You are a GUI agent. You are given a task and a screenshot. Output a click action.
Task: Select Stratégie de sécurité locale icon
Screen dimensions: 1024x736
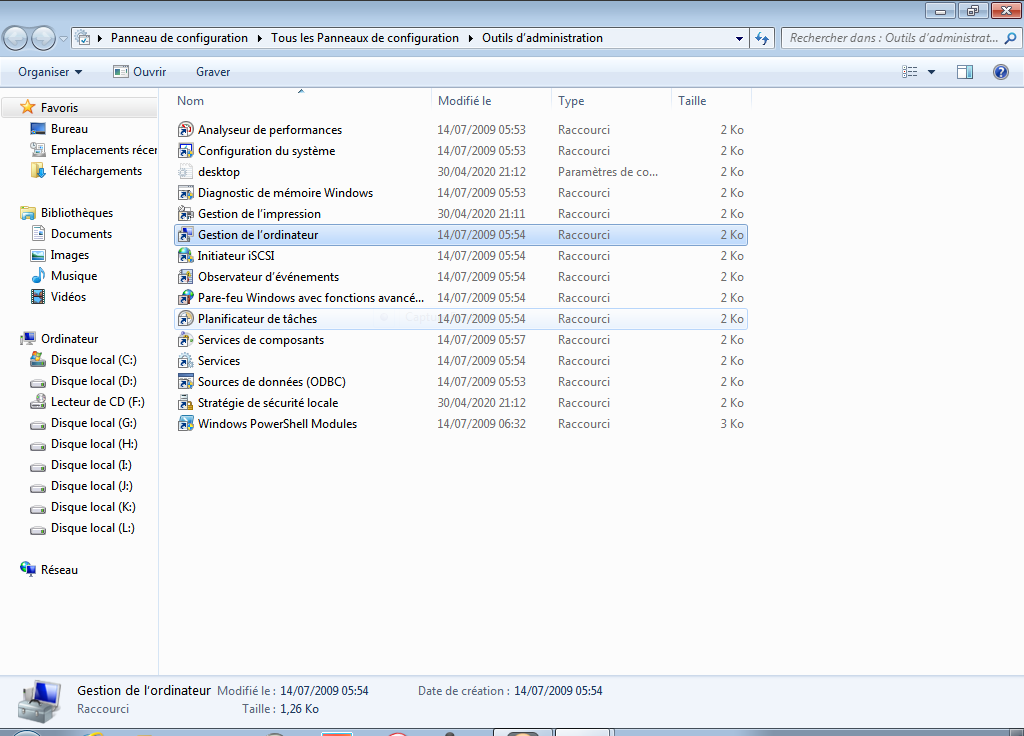(x=185, y=402)
